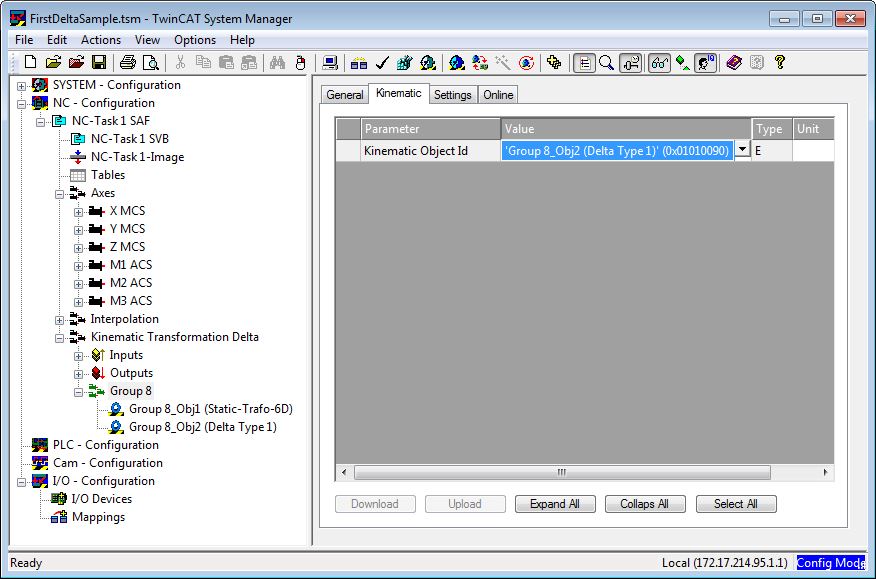Click the Find binoculars icon

pyautogui.click(x=277, y=63)
